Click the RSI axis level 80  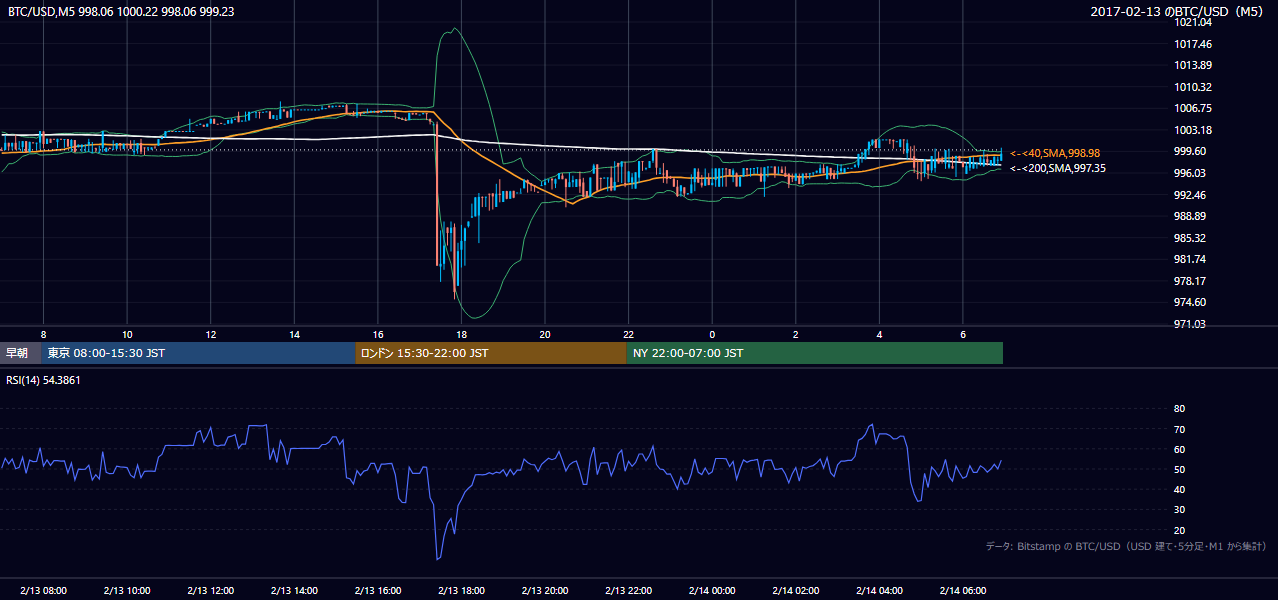pyautogui.click(x=1179, y=409)
